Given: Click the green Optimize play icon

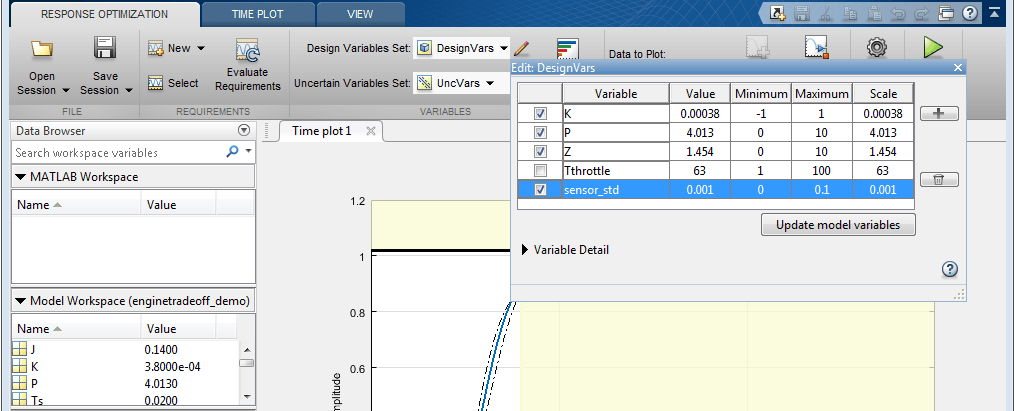Looking at the screenshot, I should (x=933, y=47).
